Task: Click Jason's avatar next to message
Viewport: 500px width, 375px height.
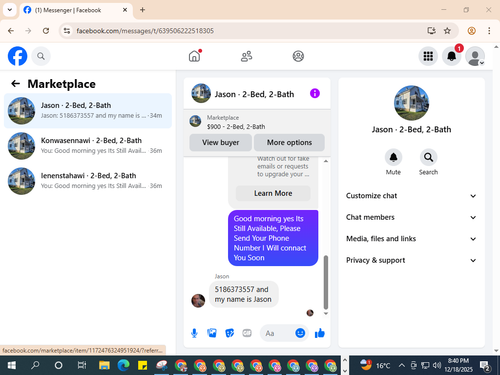Action: [198, 301]
